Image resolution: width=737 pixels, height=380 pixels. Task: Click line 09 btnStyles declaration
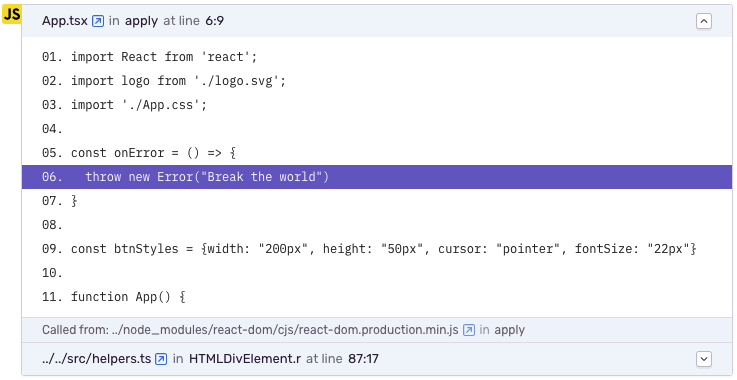click(369, 249)
